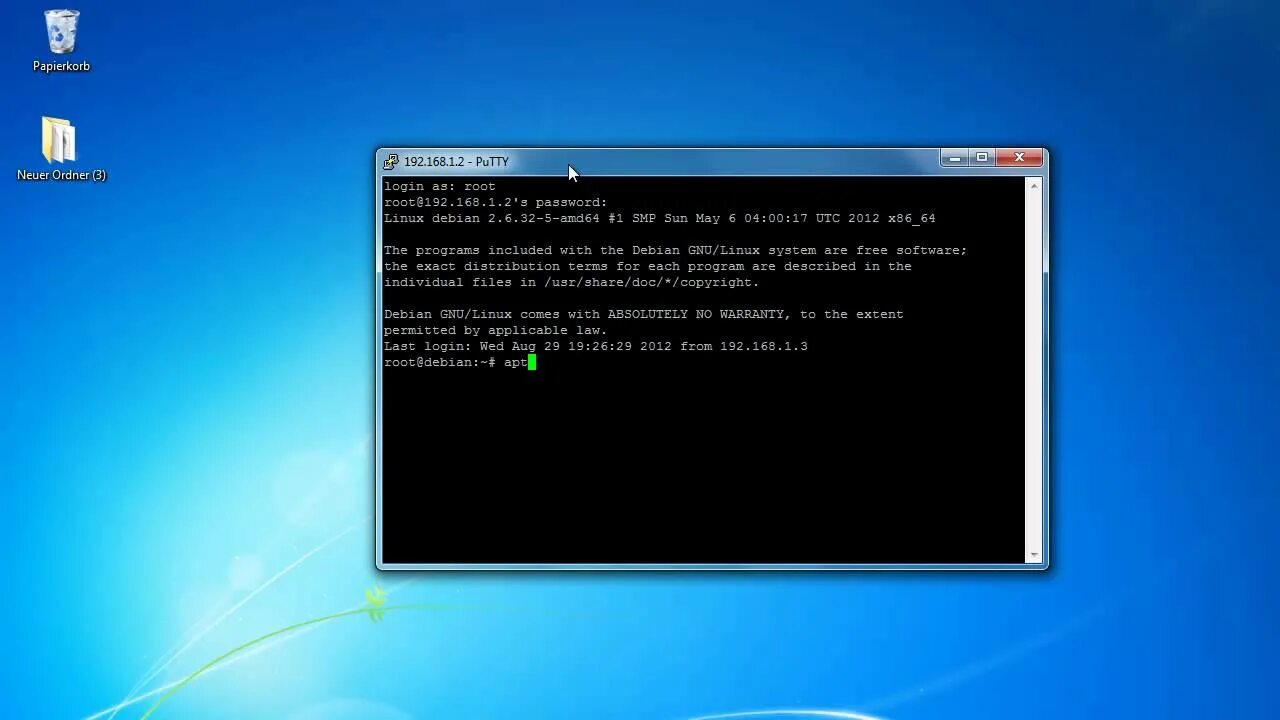Click the PuTTY title bar text

pyautogui.click(x=456, y=161)
